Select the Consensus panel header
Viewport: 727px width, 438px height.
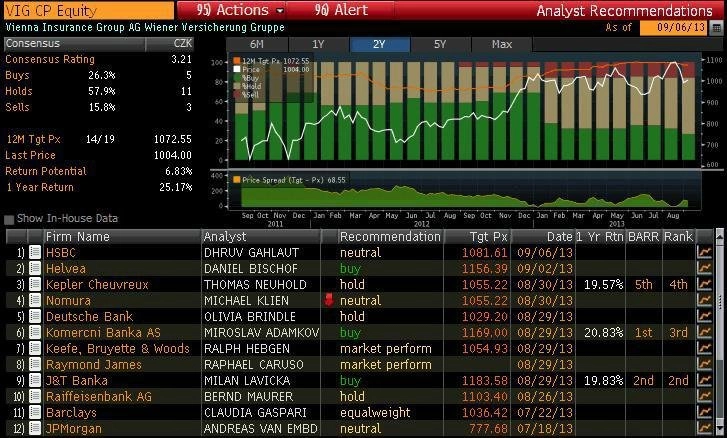point(99,44)
